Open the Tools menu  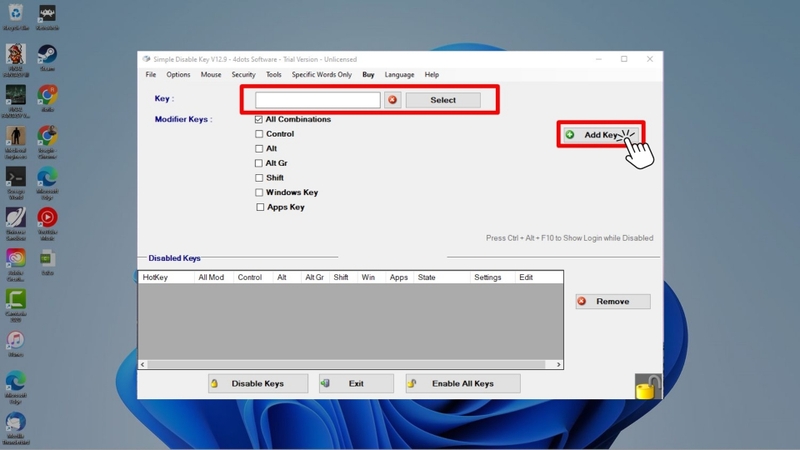coord(273,74)
